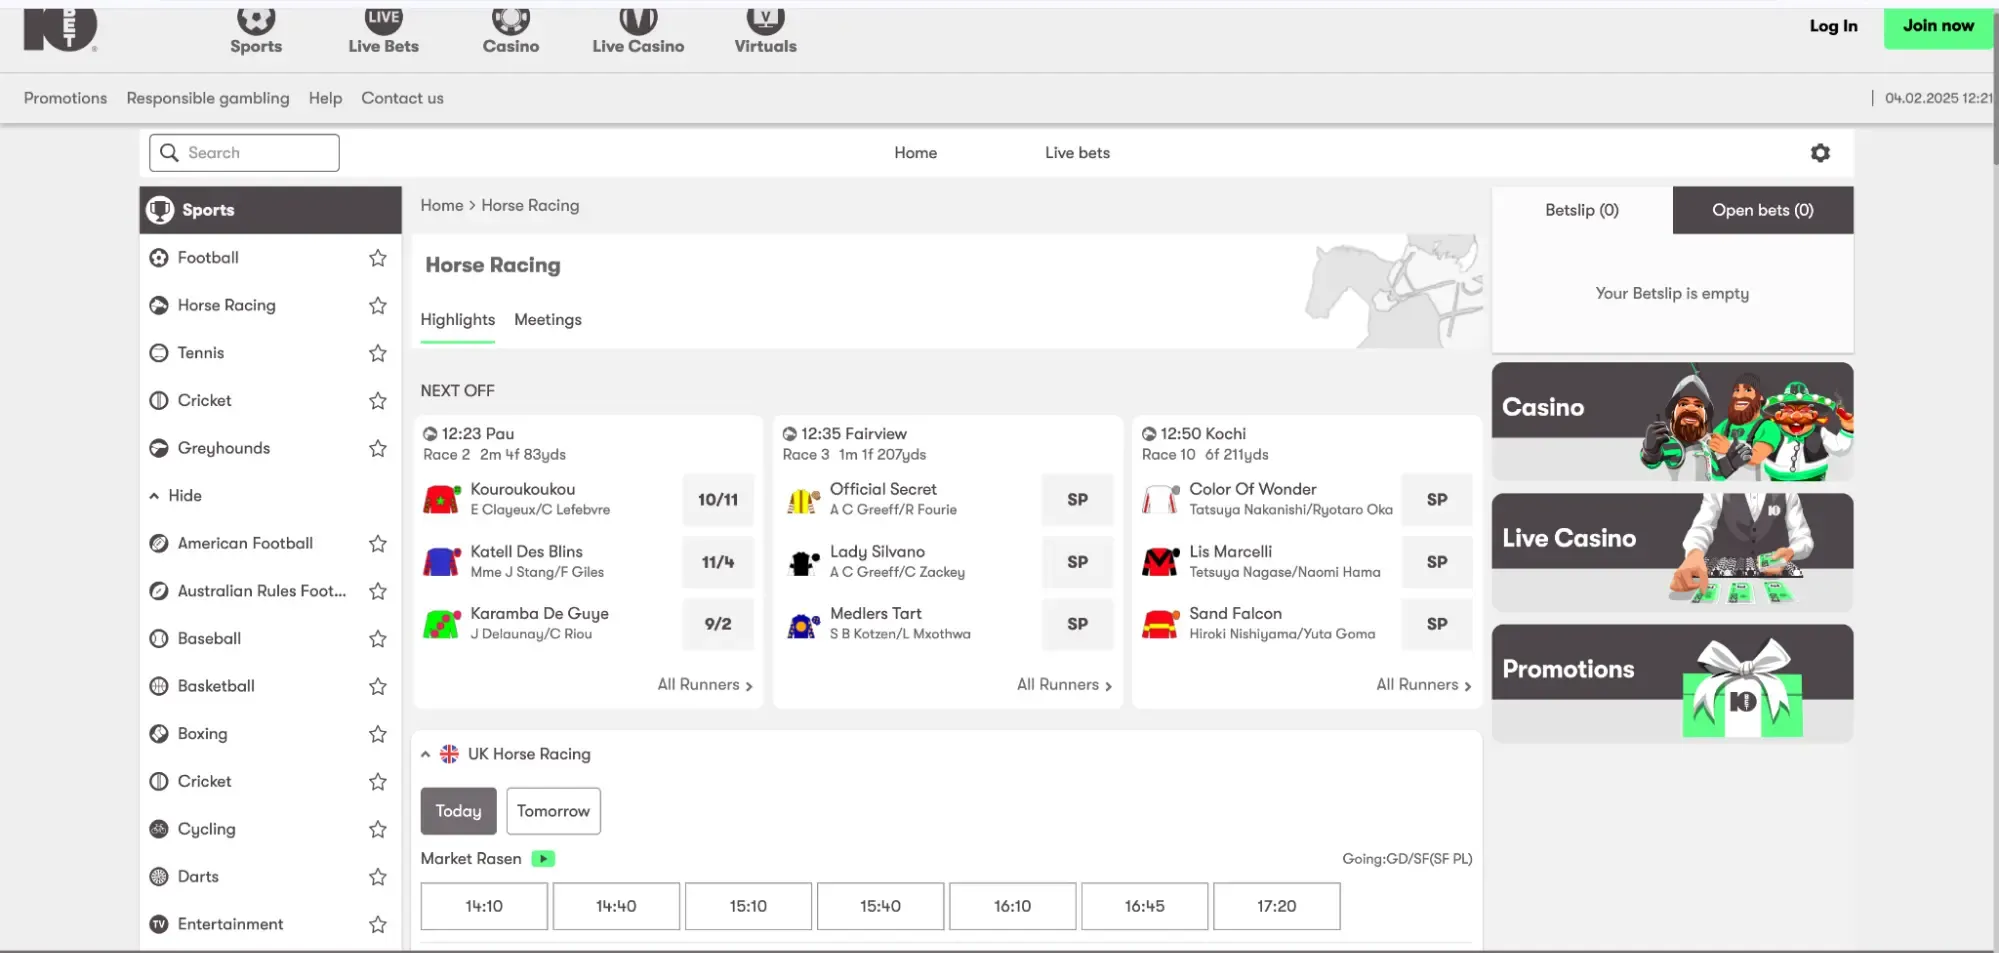Open the Promotions link in header
Viewport: 1999px width, 953px height.
coord(65,98)
